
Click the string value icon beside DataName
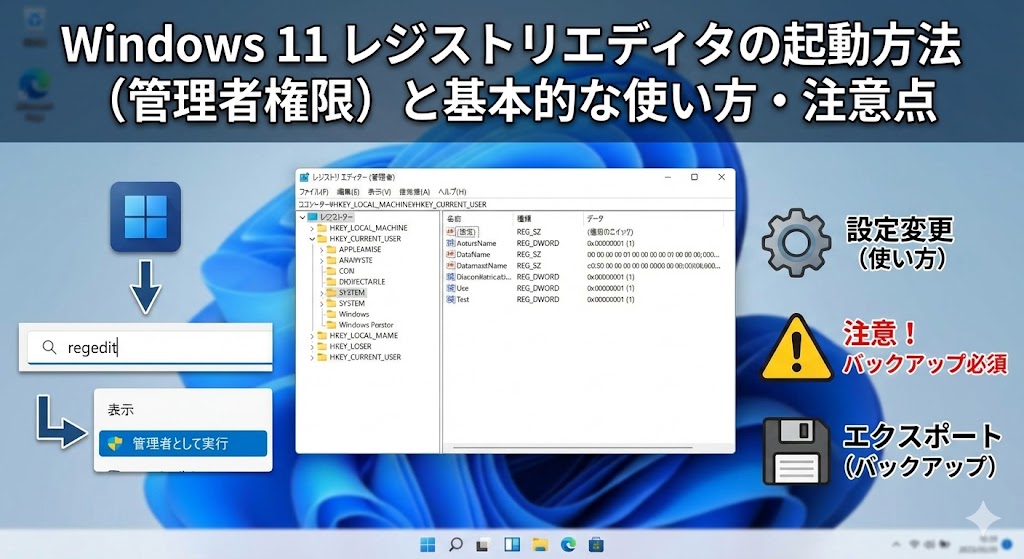pyautogui.click(x=451, y=254)
